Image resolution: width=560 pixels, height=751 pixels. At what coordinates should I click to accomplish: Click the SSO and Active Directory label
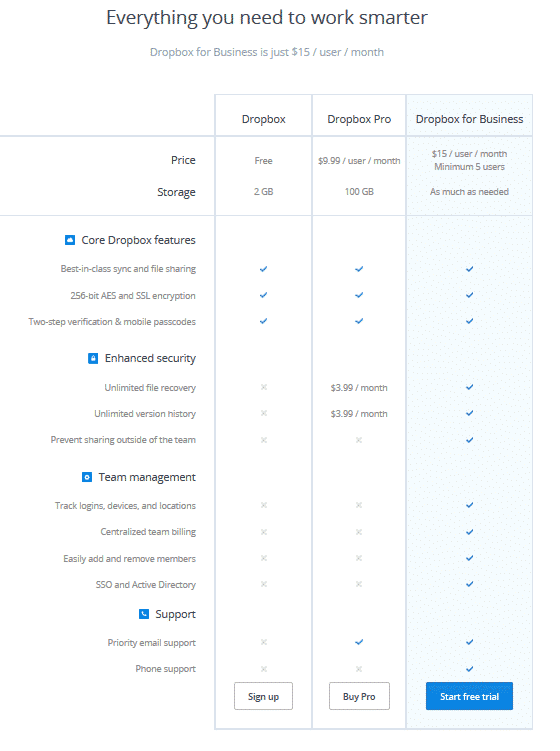[146, 584]
